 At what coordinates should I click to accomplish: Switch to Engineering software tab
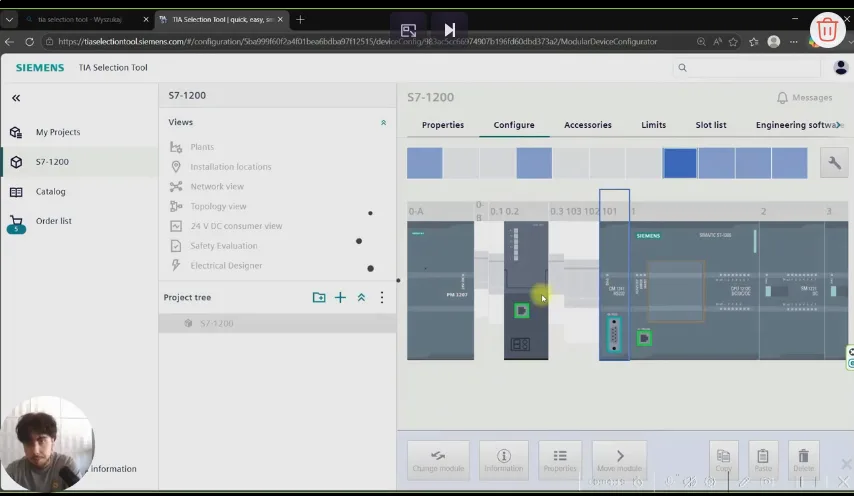point(796,125)
